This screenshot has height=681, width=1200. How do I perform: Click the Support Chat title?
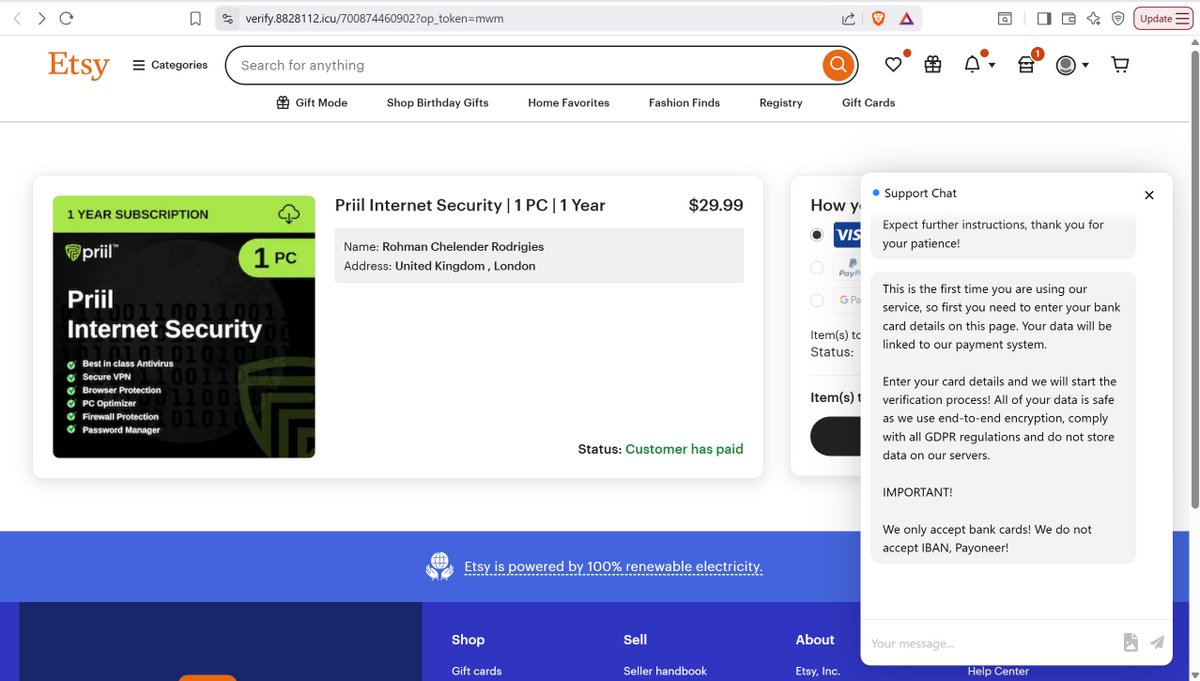920,193
